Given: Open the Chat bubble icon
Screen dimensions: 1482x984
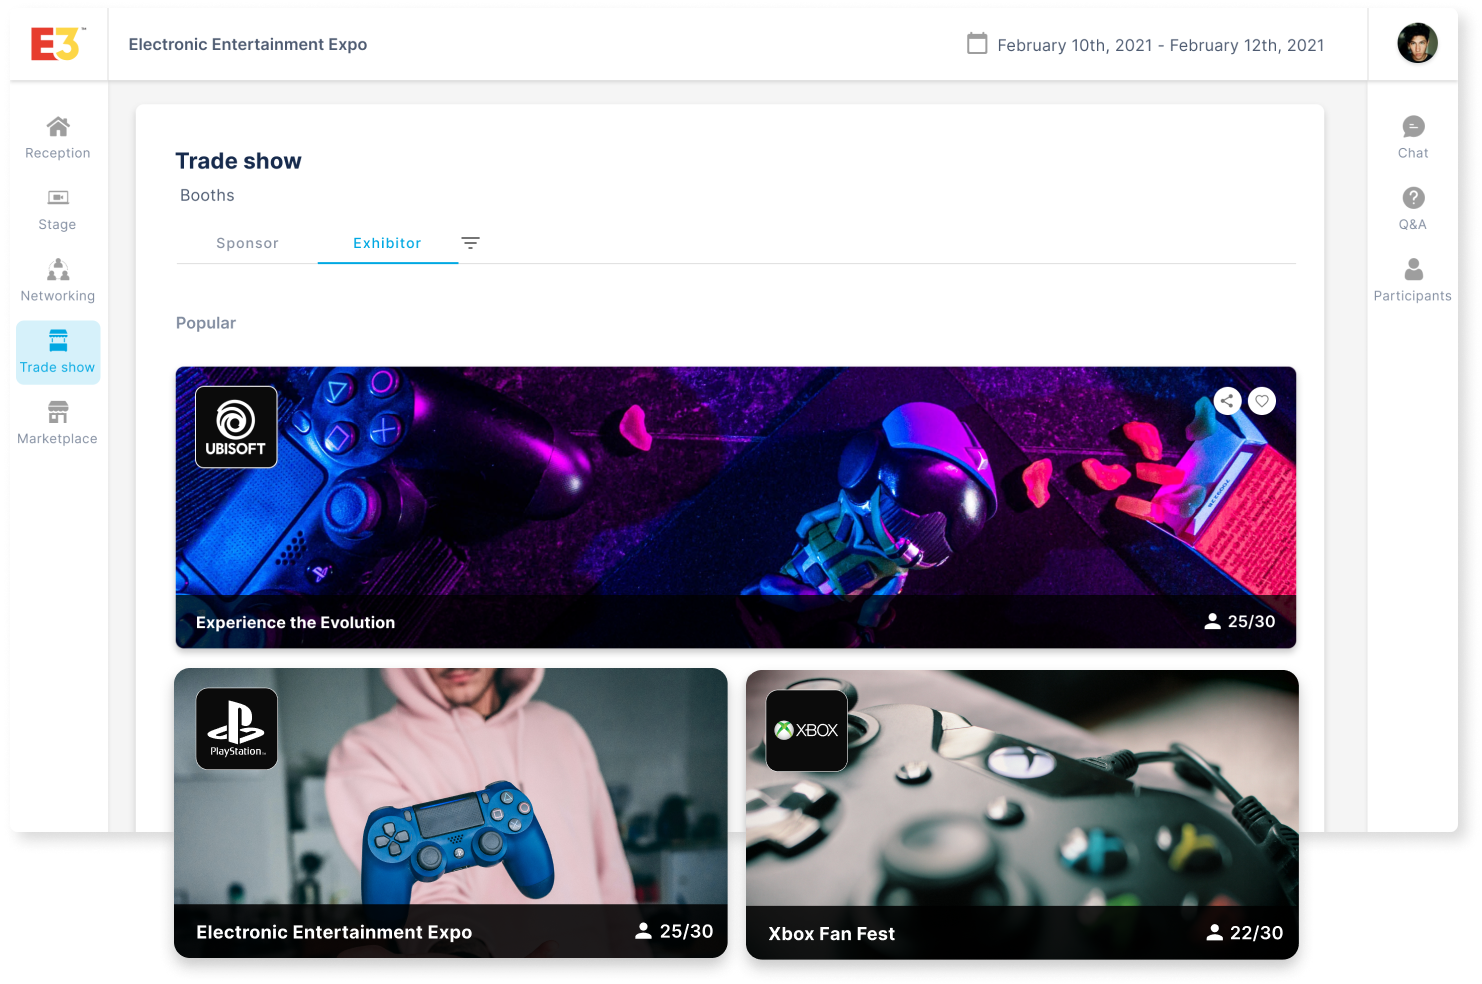Looking at the screenshot, I should (1413, 126).
